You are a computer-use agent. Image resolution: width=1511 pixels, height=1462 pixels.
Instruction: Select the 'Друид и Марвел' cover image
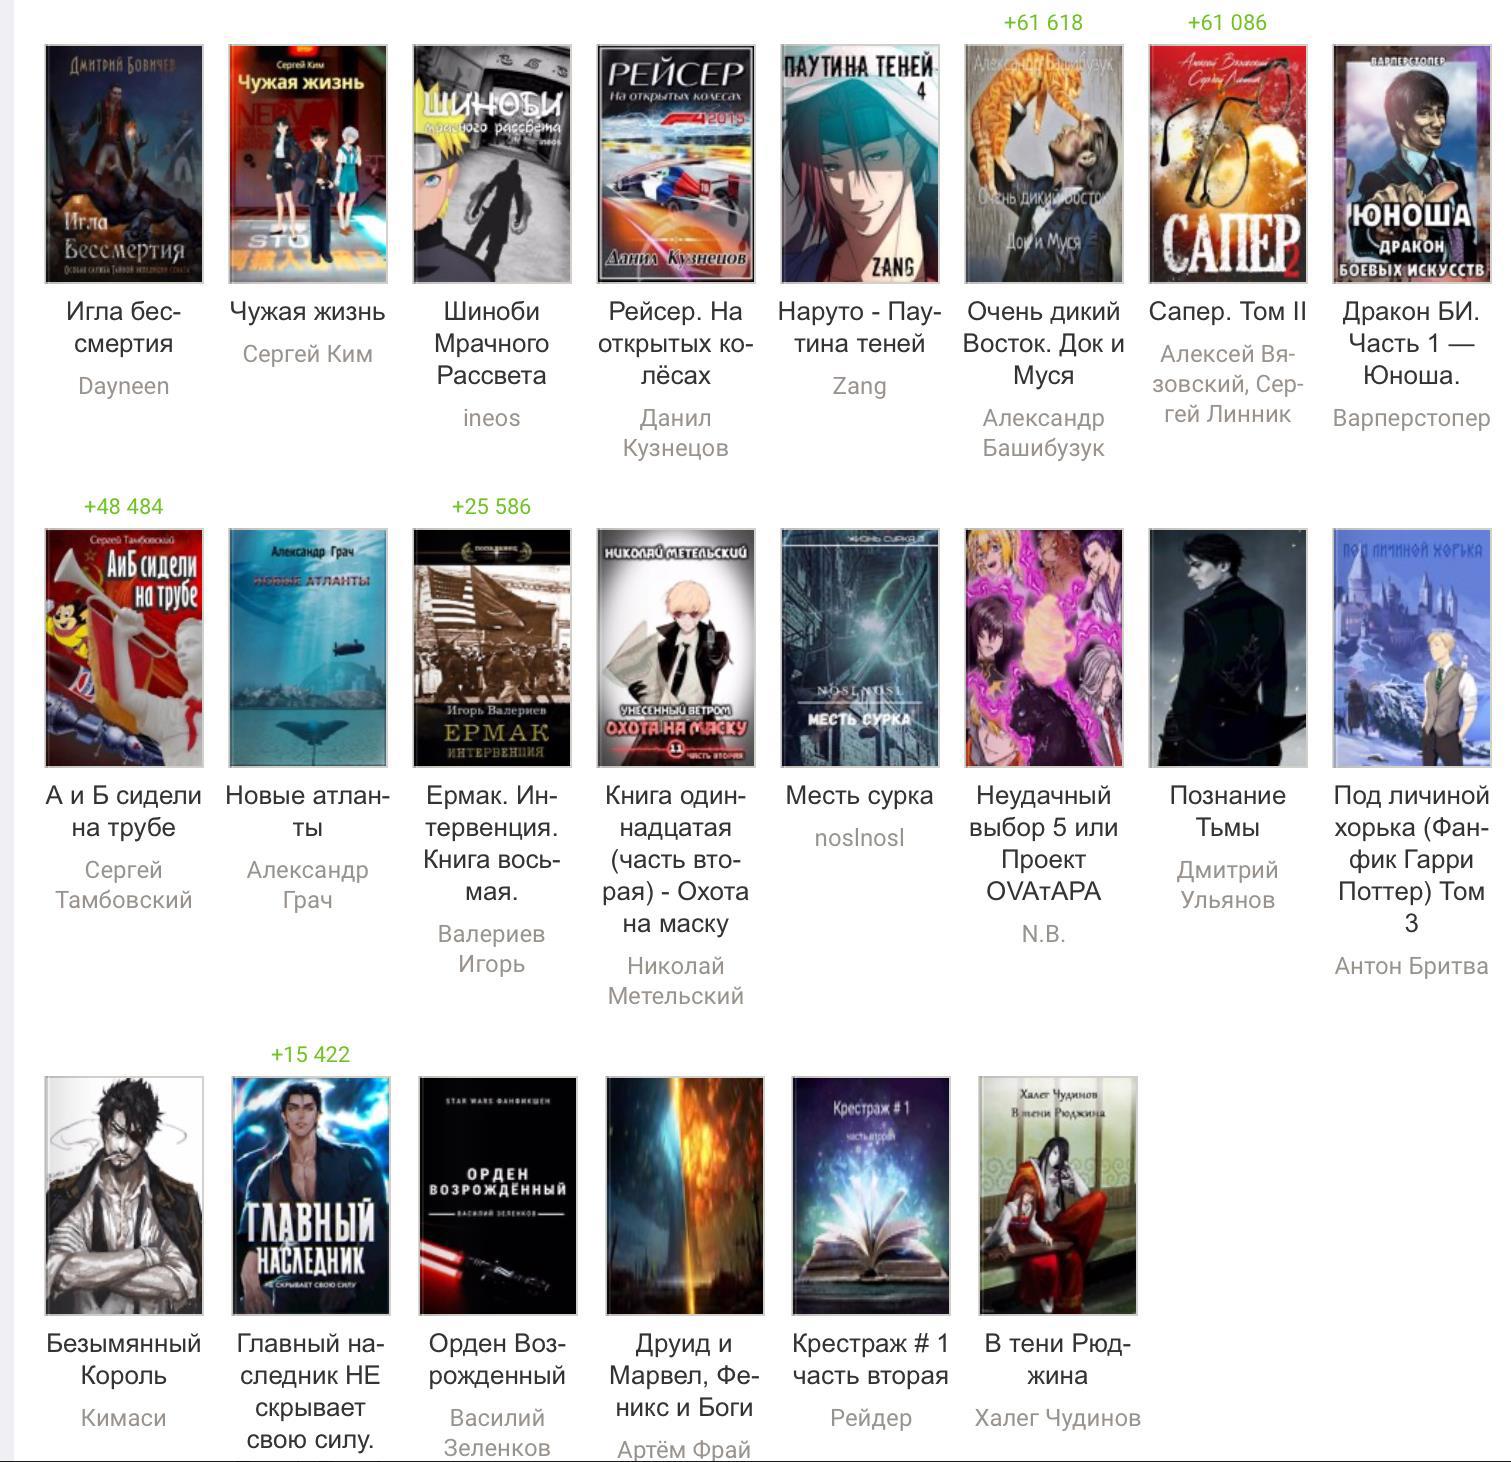685,1196
